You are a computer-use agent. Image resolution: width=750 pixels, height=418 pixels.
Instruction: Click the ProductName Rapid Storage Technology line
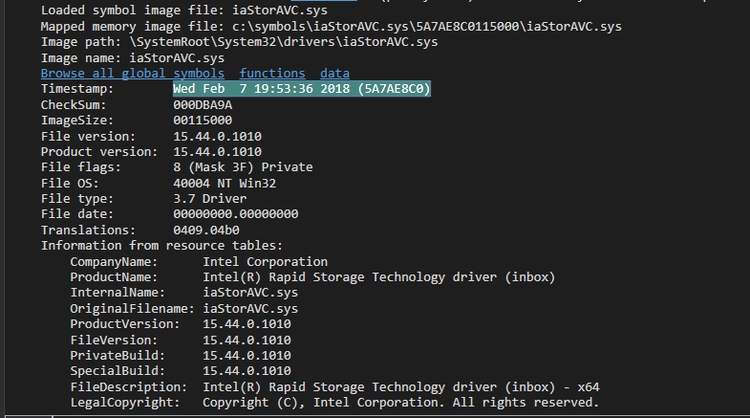pos(379,277)
